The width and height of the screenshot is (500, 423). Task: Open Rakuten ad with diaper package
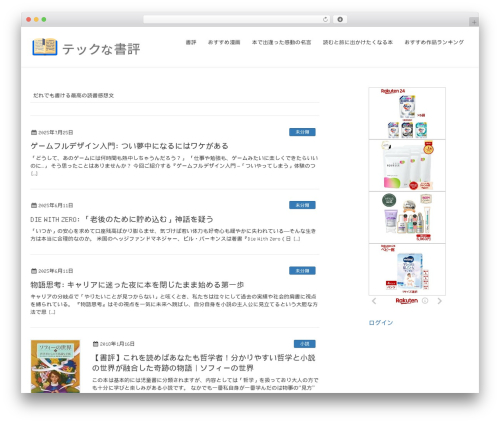coord(407,270)
